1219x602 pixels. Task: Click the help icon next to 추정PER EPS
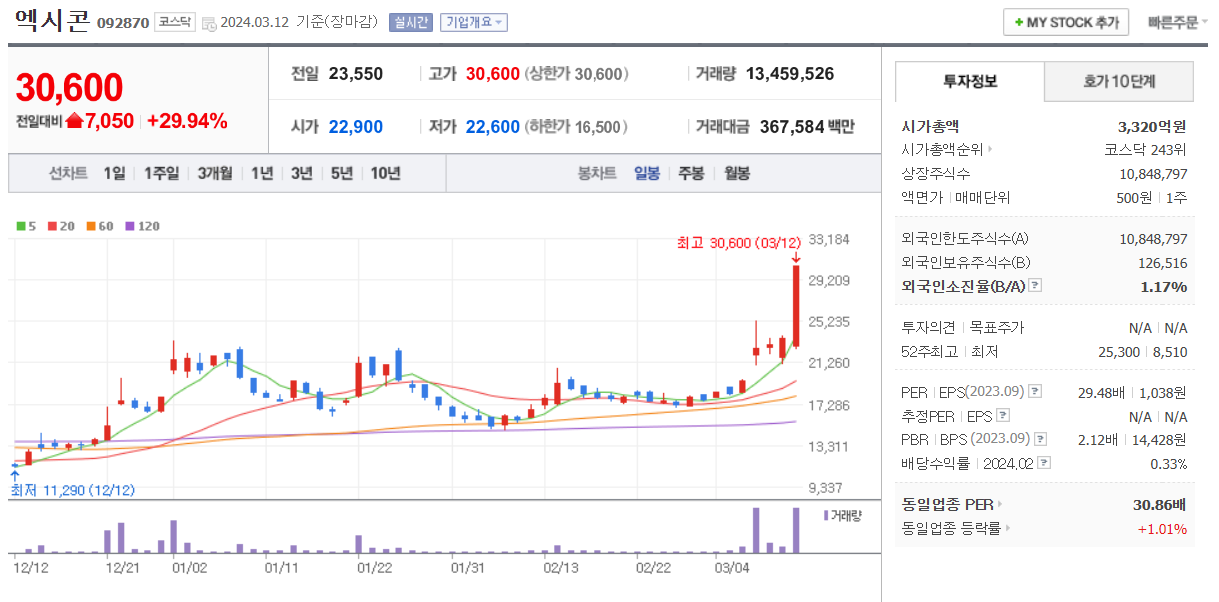tap(1003, 416)
